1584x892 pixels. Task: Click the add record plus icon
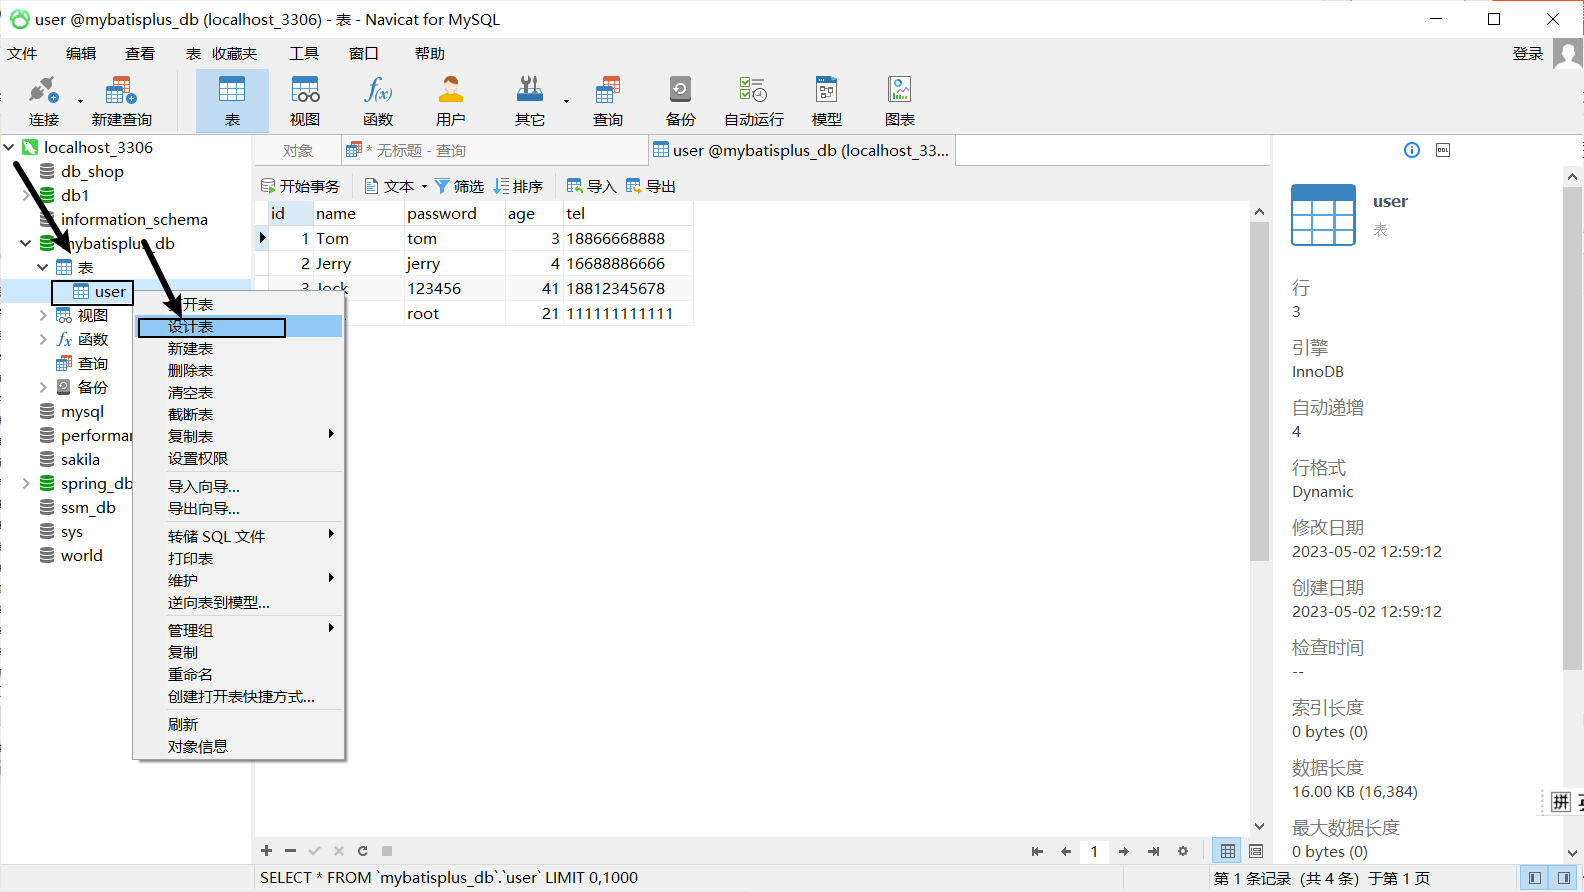267,851
